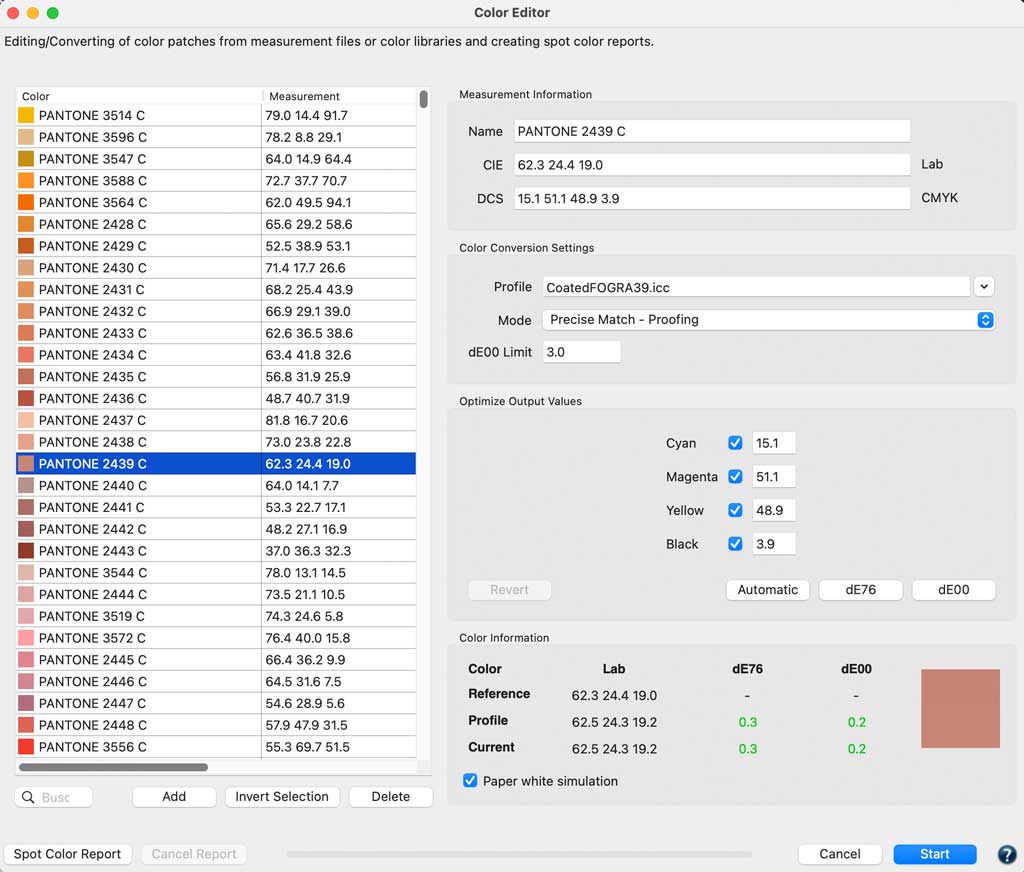Click the Start button
Screen dimensions: 1024x872
(x=935, y=854)
